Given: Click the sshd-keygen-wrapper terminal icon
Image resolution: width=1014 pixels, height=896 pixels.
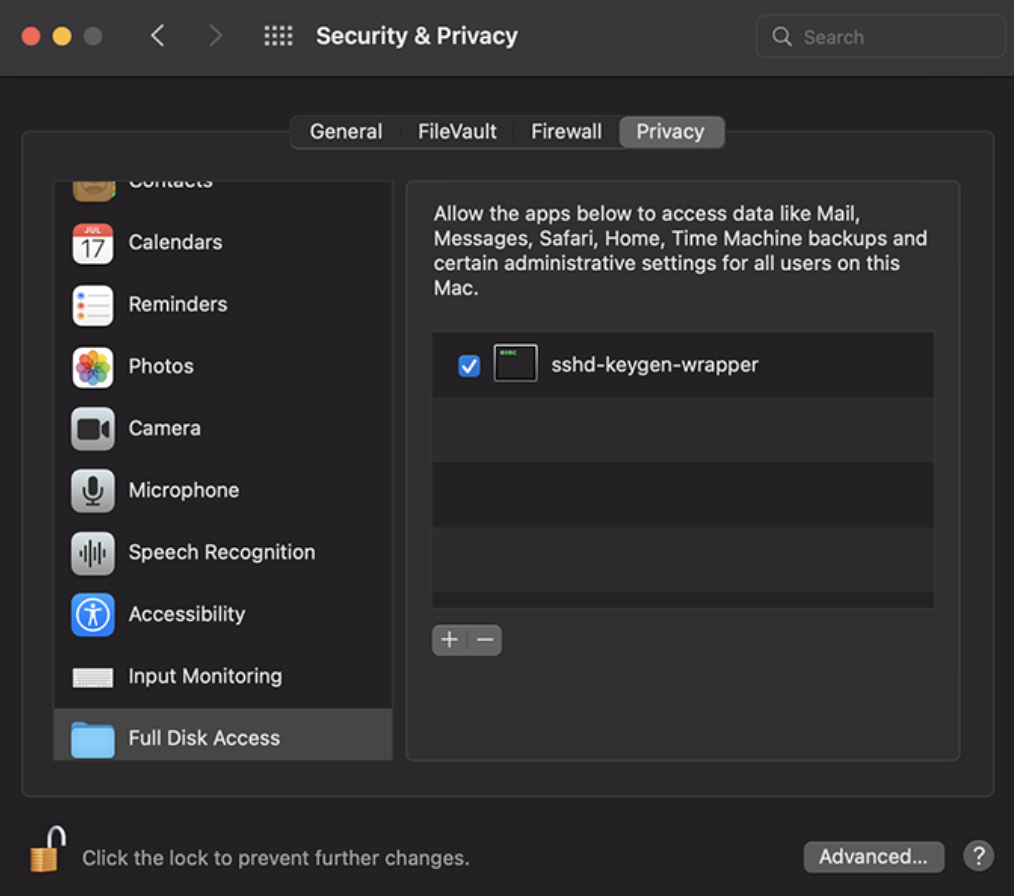Looking at the screenshot, I should click(x=514, y=365).
